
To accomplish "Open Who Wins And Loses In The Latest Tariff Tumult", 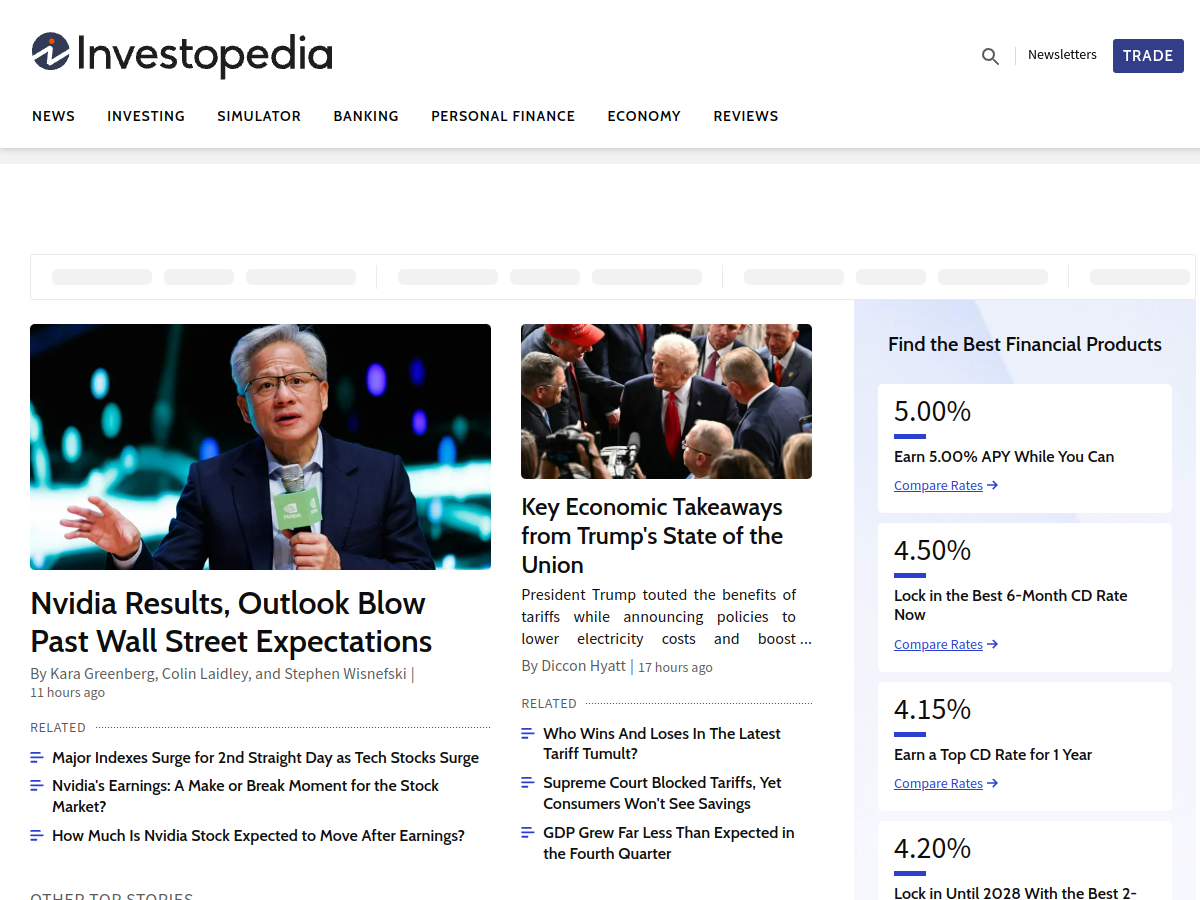I will coord(662,744).
